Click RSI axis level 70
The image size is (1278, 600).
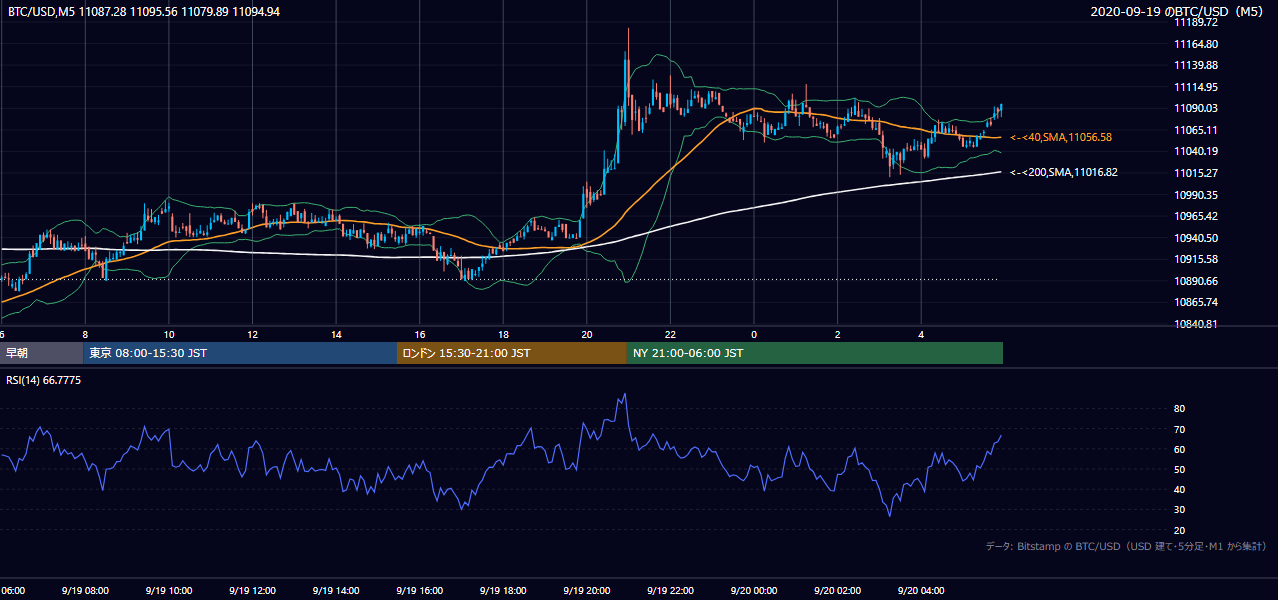(1180, 429)
